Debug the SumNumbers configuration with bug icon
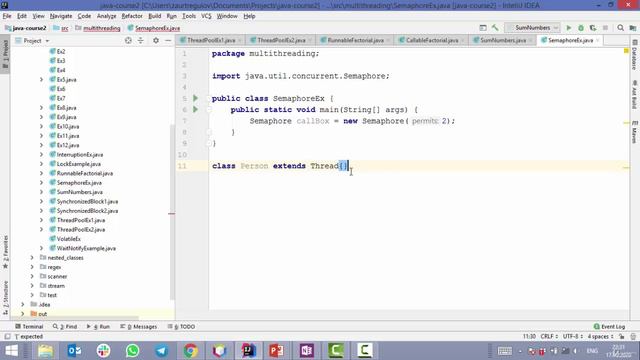The image size is (640, 360). click(x=581, y=28)
